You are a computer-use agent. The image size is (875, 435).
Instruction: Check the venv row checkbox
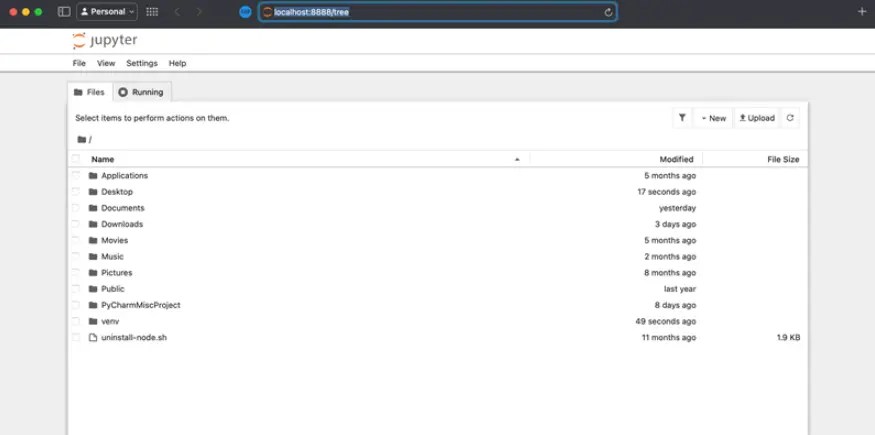(x=76, y=321)
